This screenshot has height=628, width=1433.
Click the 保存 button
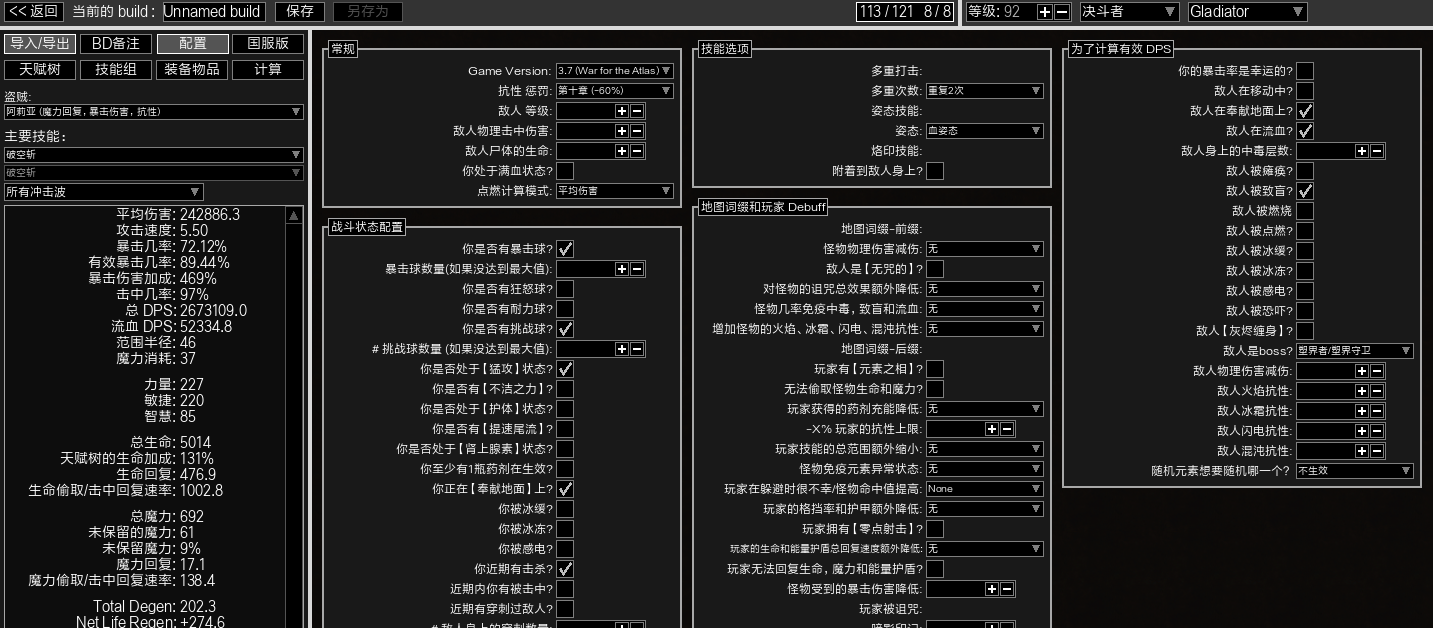click(299, 12)
